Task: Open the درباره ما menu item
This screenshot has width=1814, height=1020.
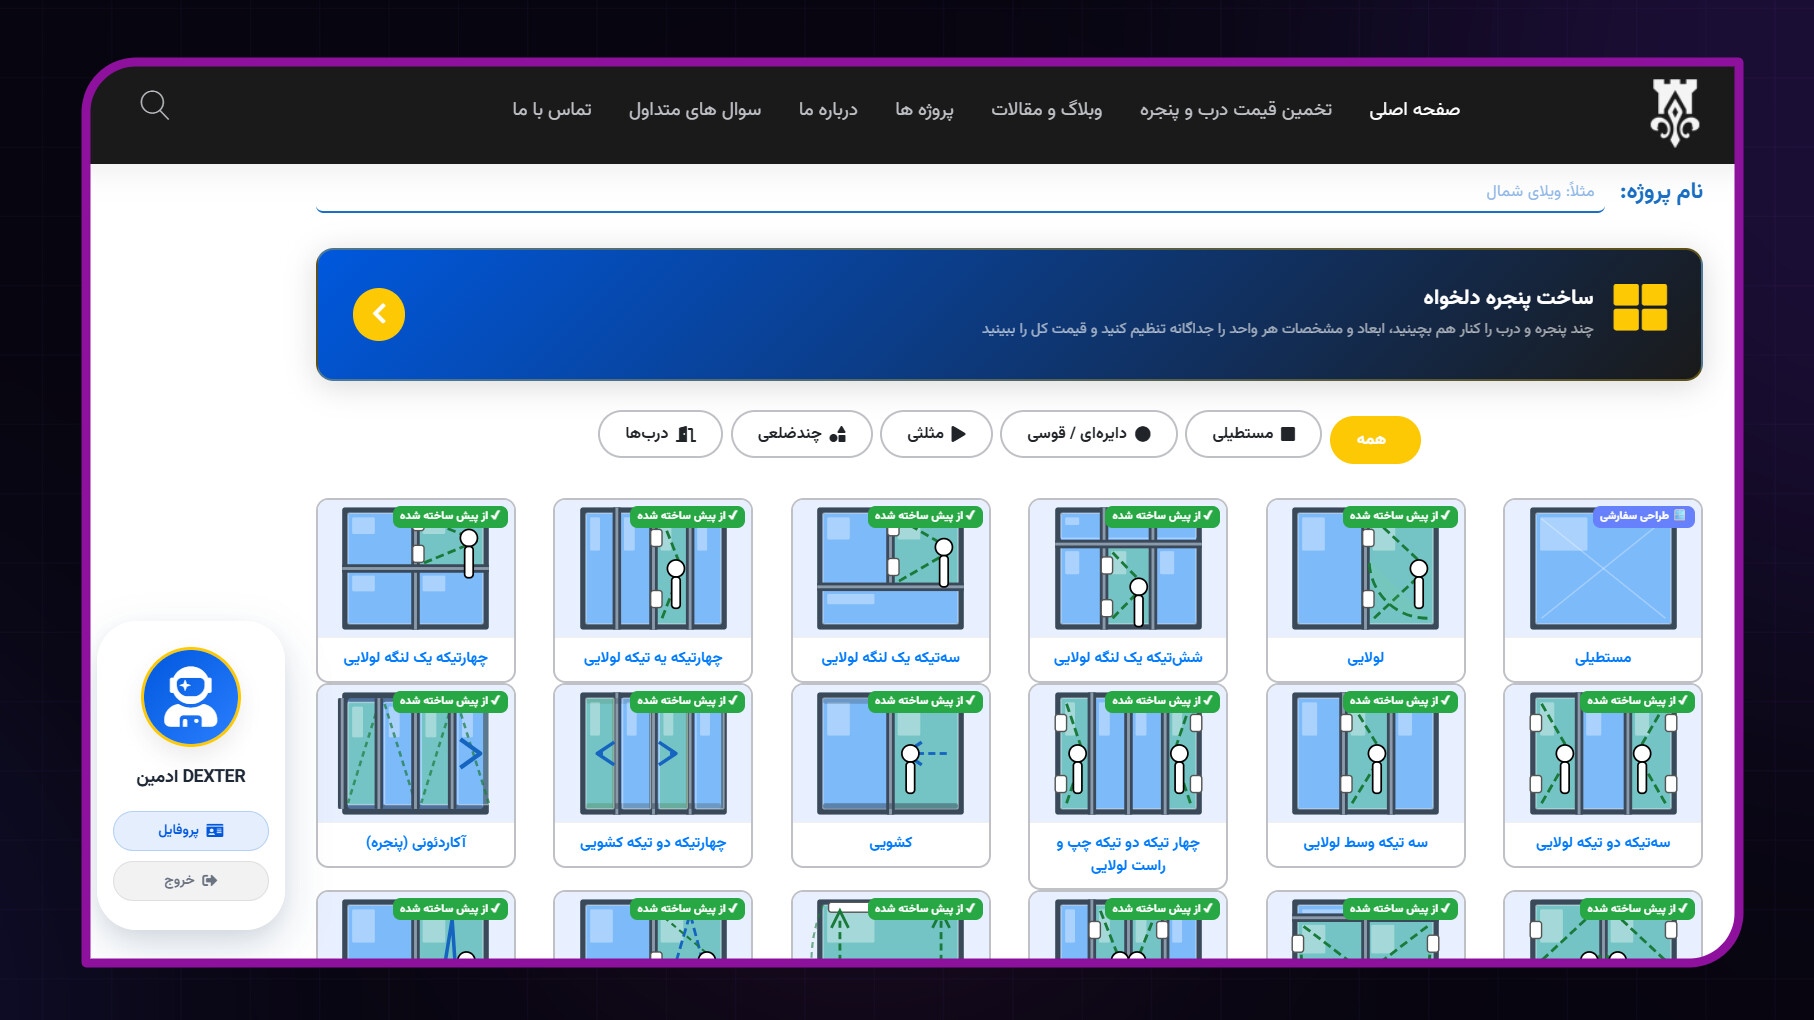Action: click(828, 109)
